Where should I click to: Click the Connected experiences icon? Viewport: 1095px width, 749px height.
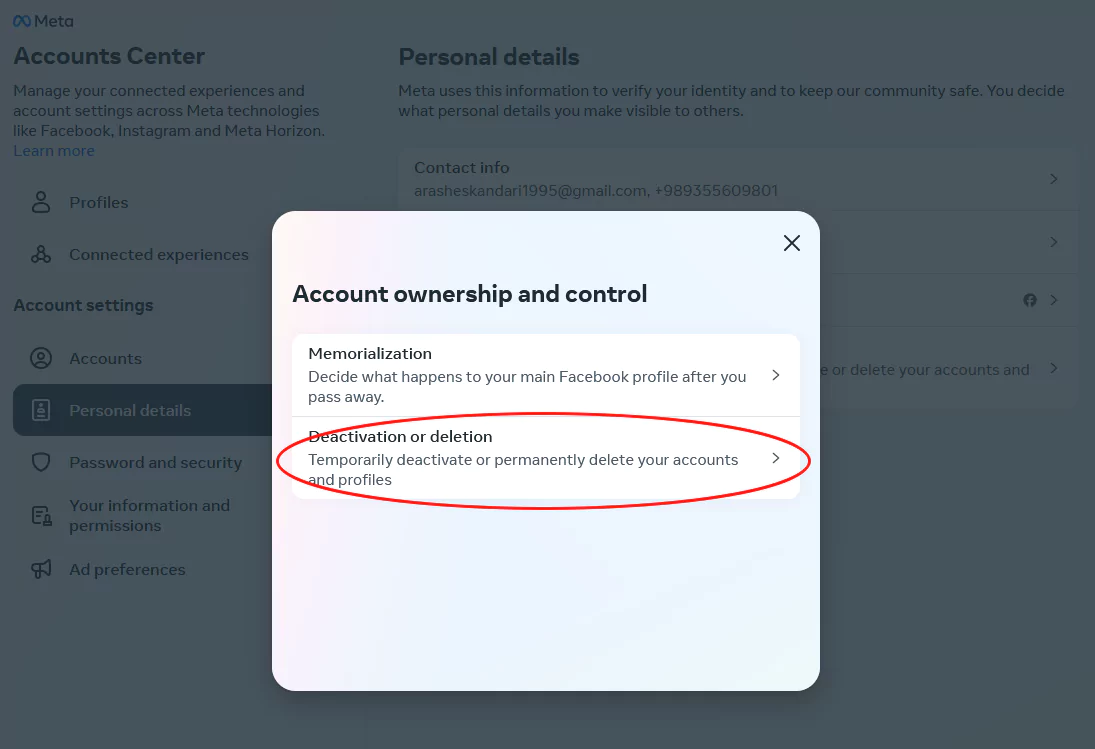pyautogui.click(x=41, y=254)
